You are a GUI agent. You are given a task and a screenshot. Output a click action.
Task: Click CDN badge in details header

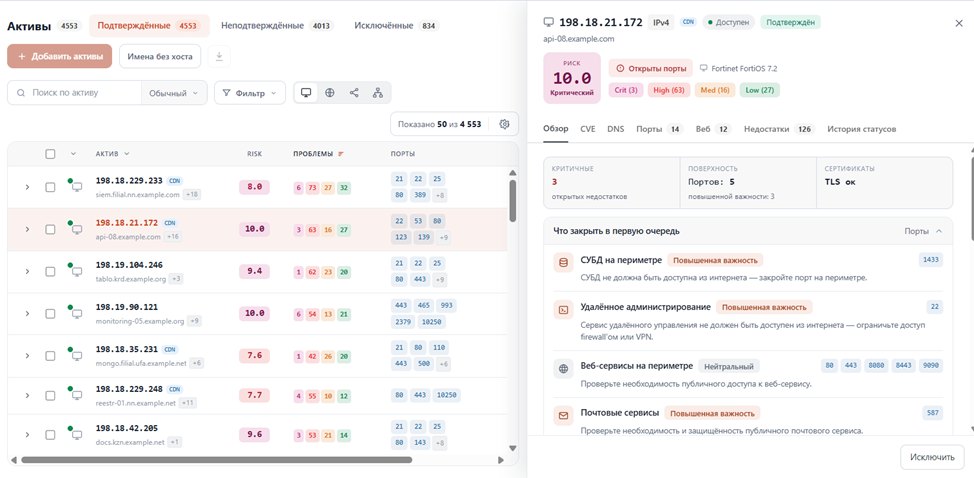click(x=688, y=22)
